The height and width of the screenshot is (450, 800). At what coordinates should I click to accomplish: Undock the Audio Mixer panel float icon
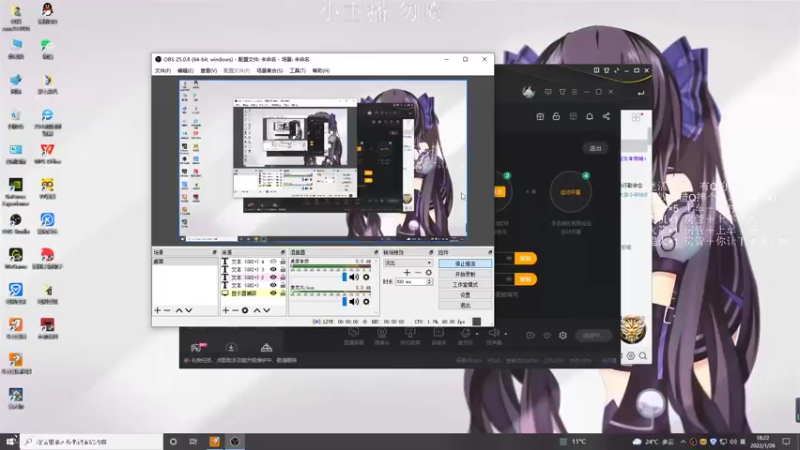376,253
